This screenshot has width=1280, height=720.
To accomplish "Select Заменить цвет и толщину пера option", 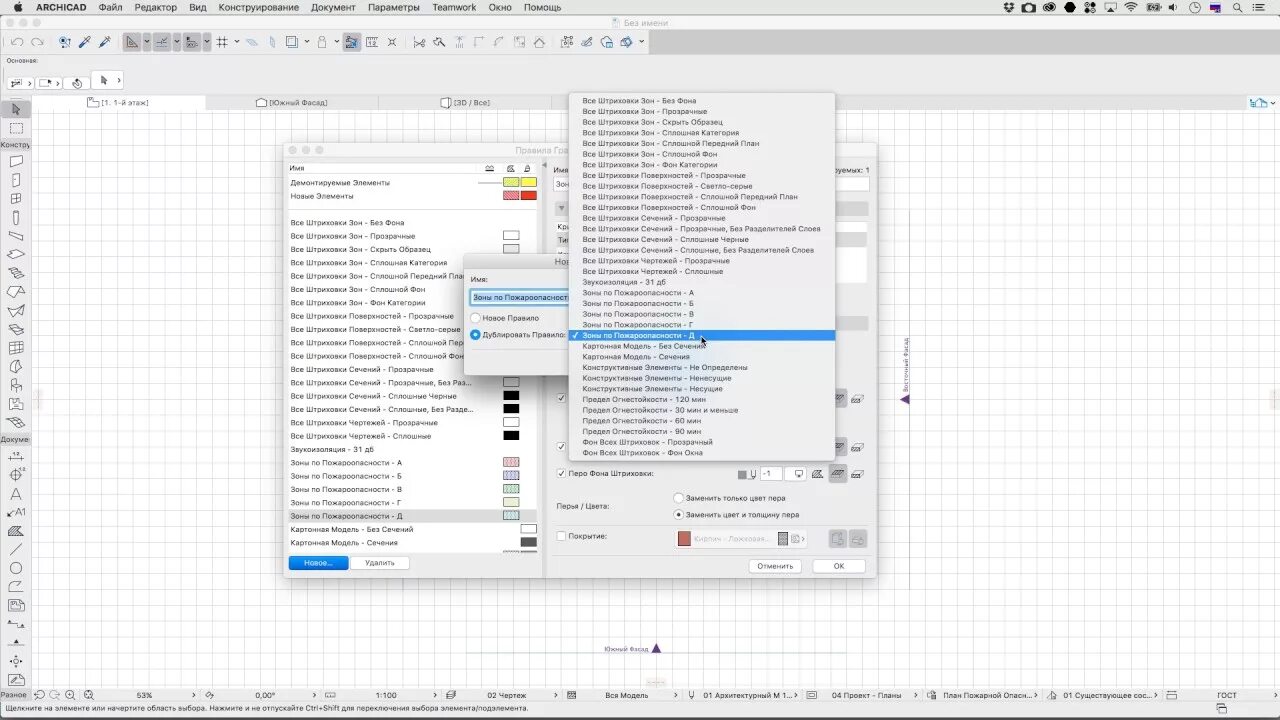I will [x=679, y=514].
